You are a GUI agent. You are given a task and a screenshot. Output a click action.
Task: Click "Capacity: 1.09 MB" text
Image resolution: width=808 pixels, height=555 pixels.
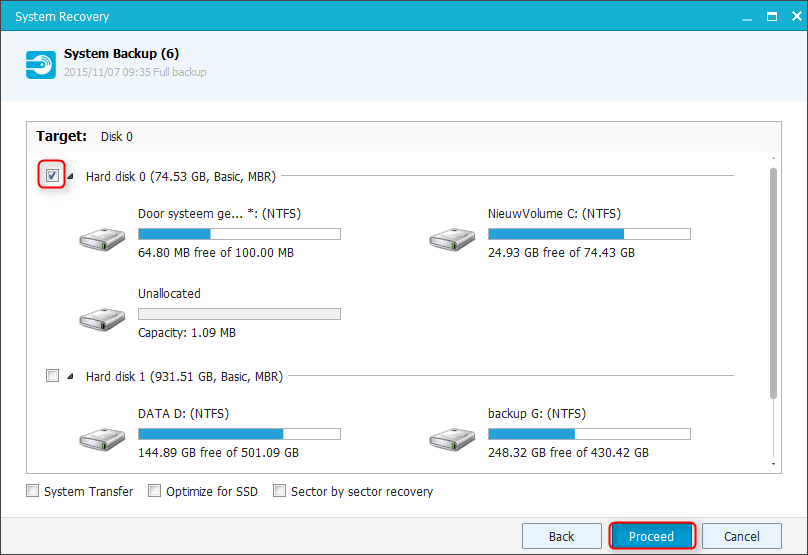click(x=187, y=333)
